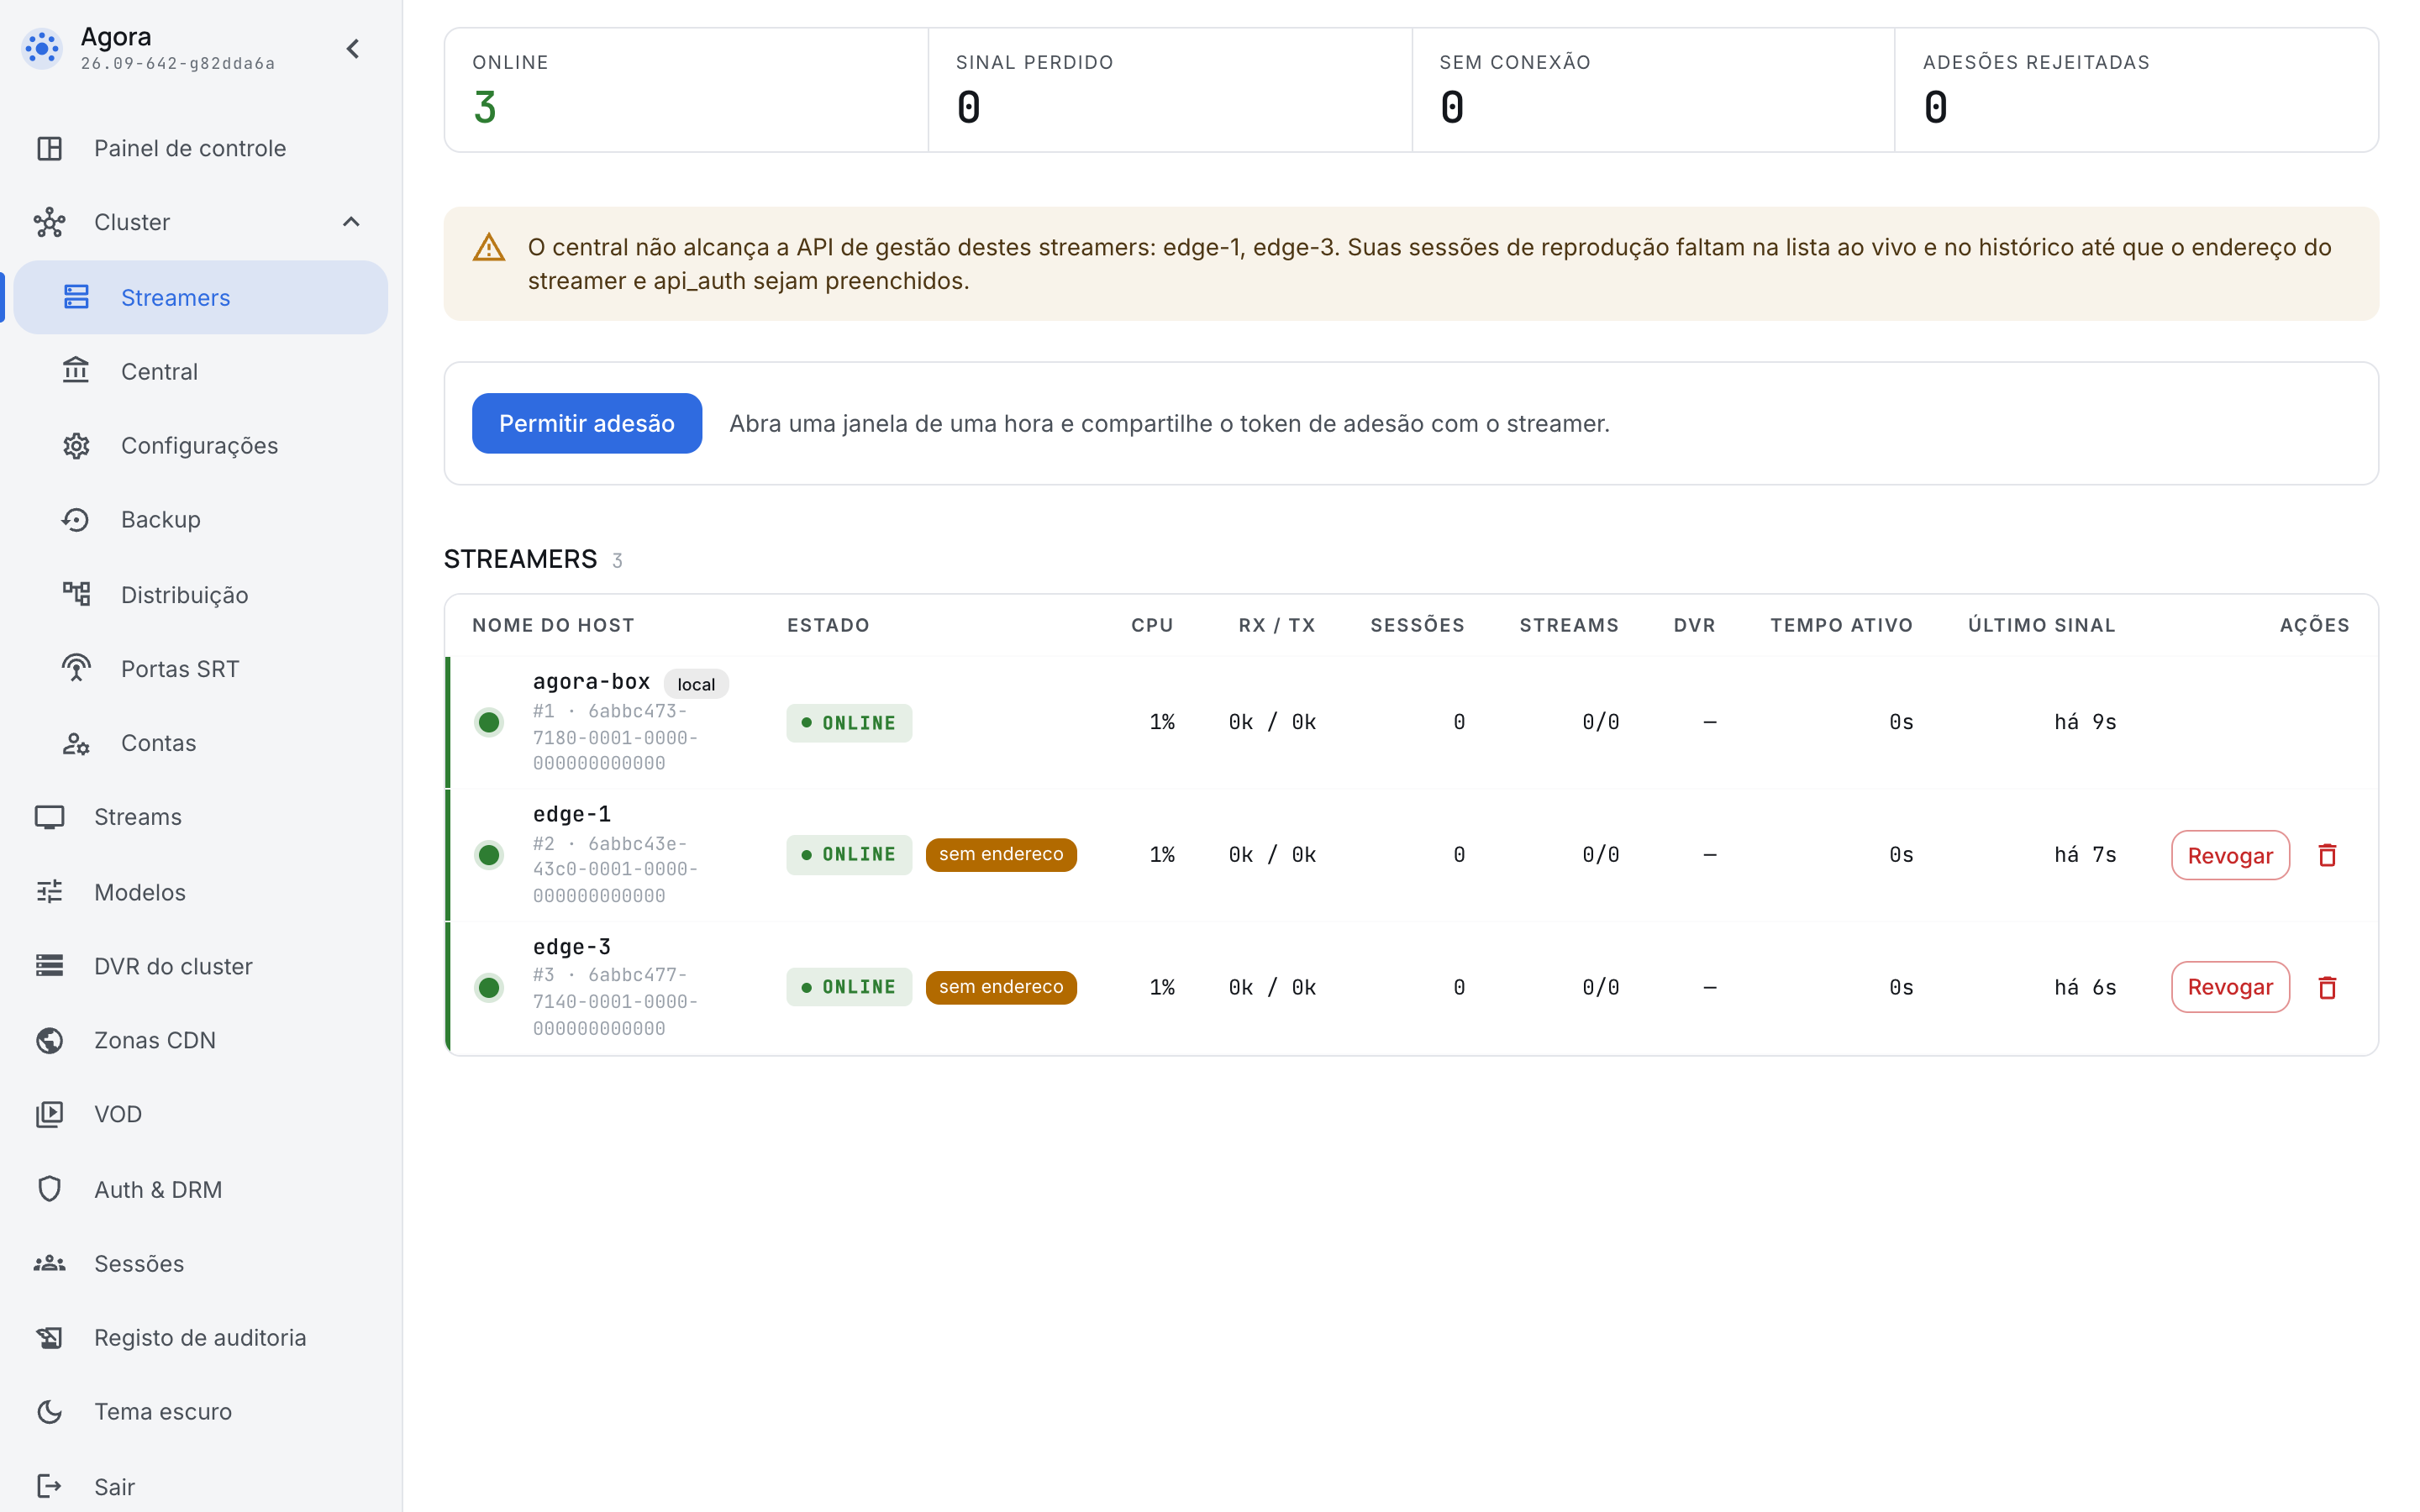Open the Portas SRT antenna icon
This screenshot has height=1512, width=2420.
(76, 668)
